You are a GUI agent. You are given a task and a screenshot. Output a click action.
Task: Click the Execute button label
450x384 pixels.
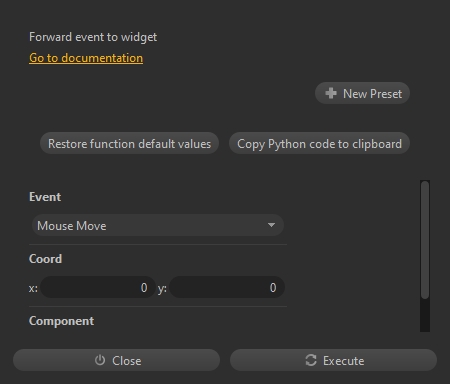coord(343,361)
